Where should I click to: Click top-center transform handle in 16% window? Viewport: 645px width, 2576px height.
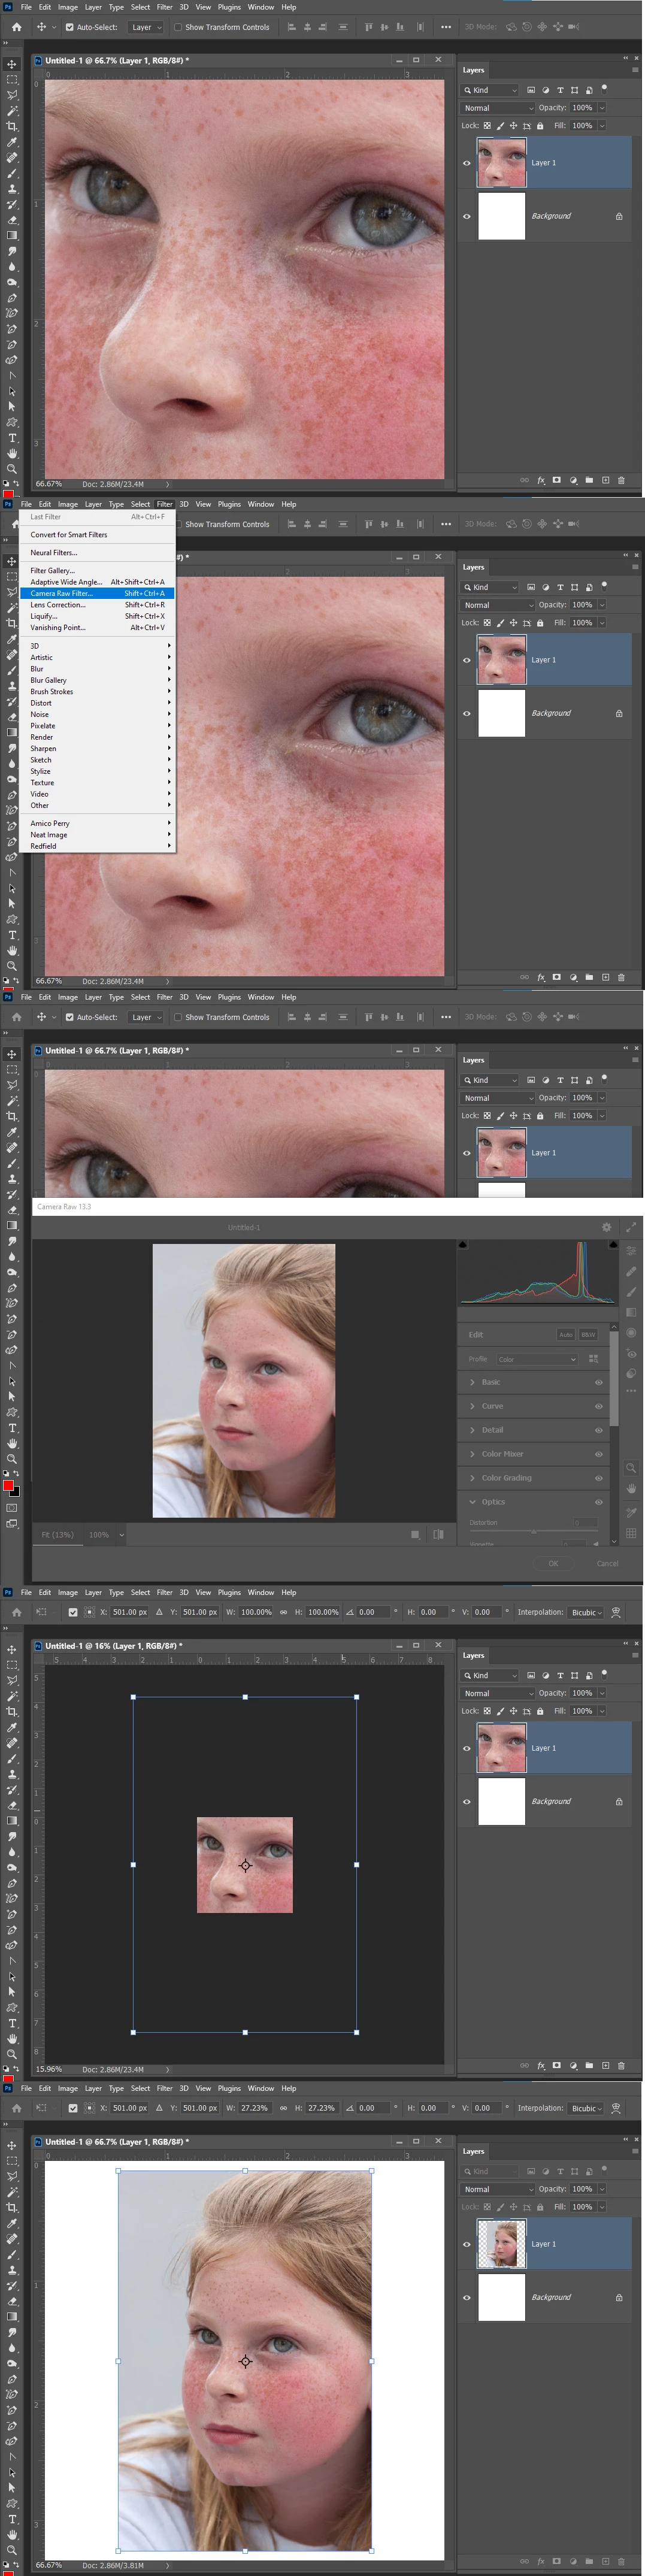[x=245, y=1697]
